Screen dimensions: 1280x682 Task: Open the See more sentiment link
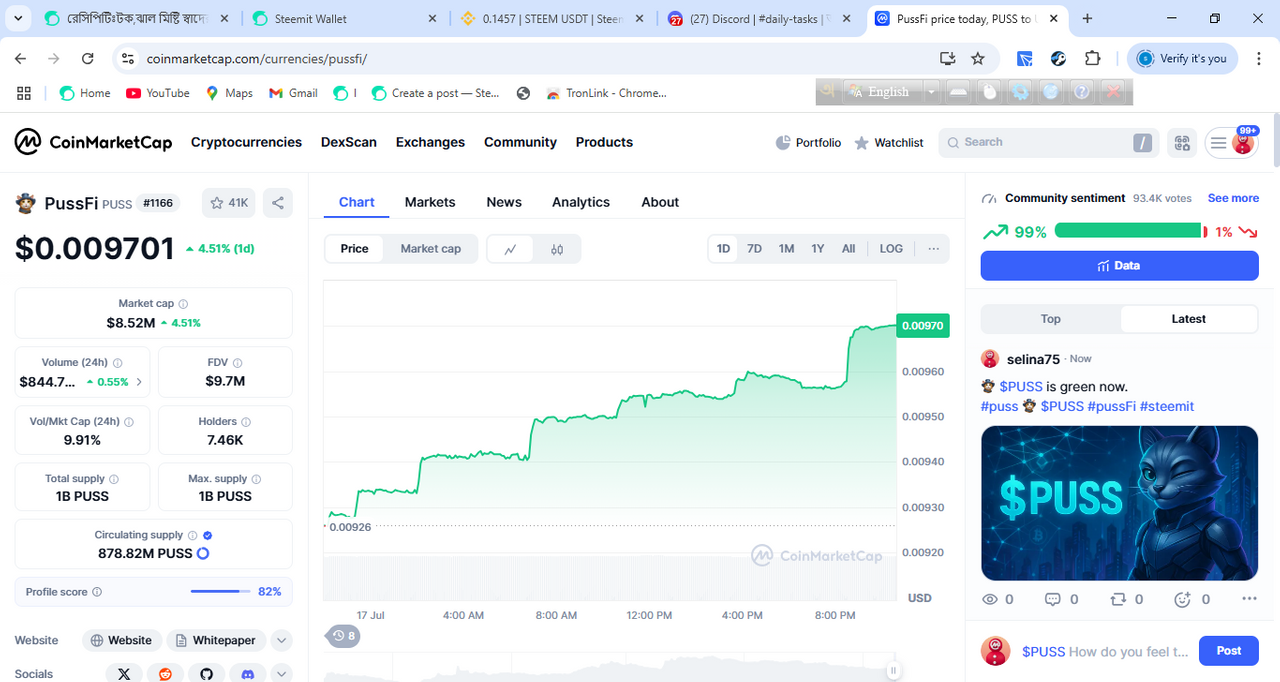click(1233, 198)
